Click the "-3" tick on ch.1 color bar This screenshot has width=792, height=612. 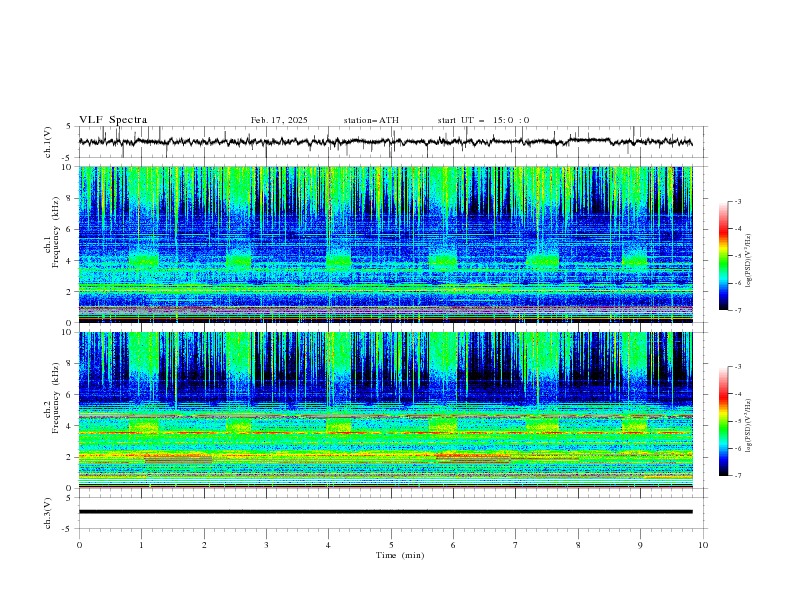point(737,201)
